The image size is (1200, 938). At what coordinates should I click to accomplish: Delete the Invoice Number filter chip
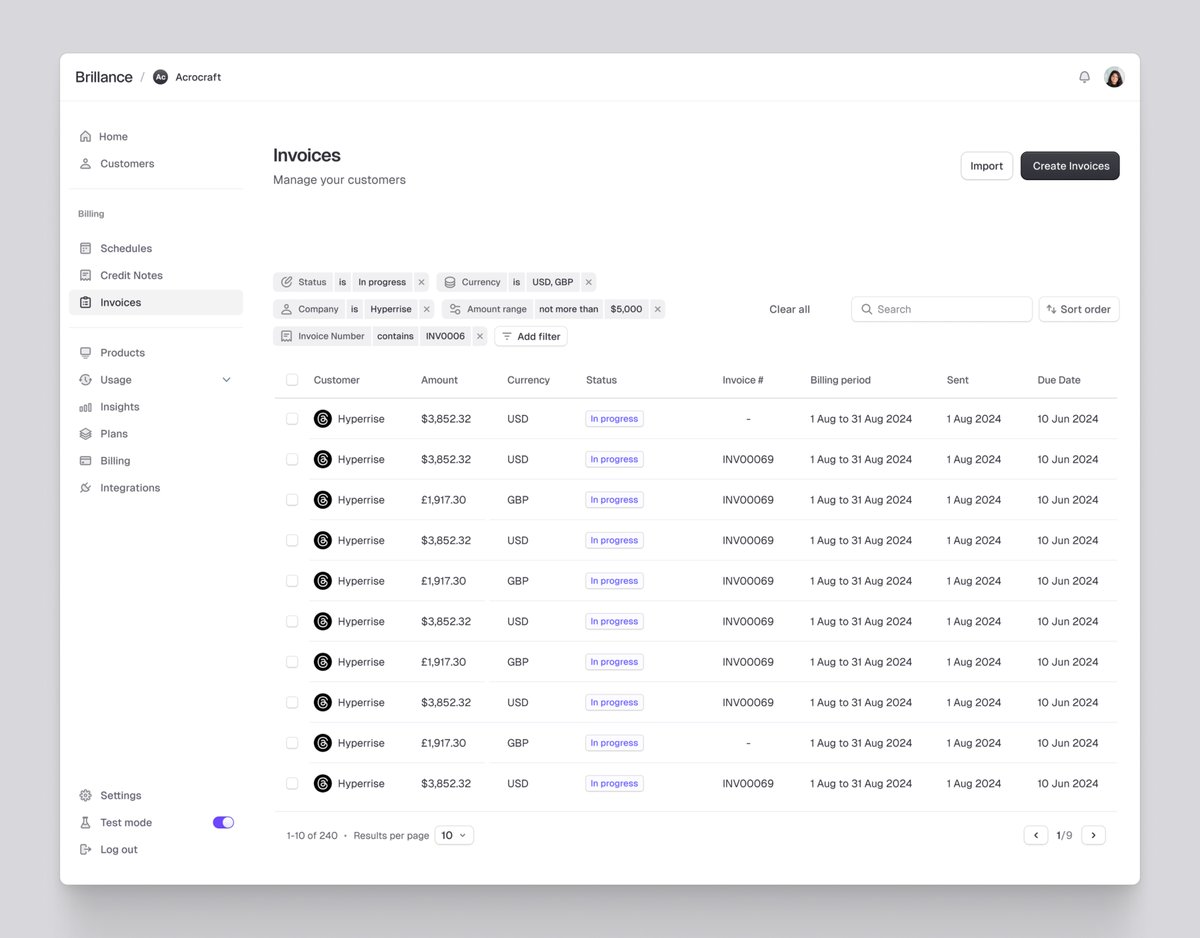pos(480,336)
